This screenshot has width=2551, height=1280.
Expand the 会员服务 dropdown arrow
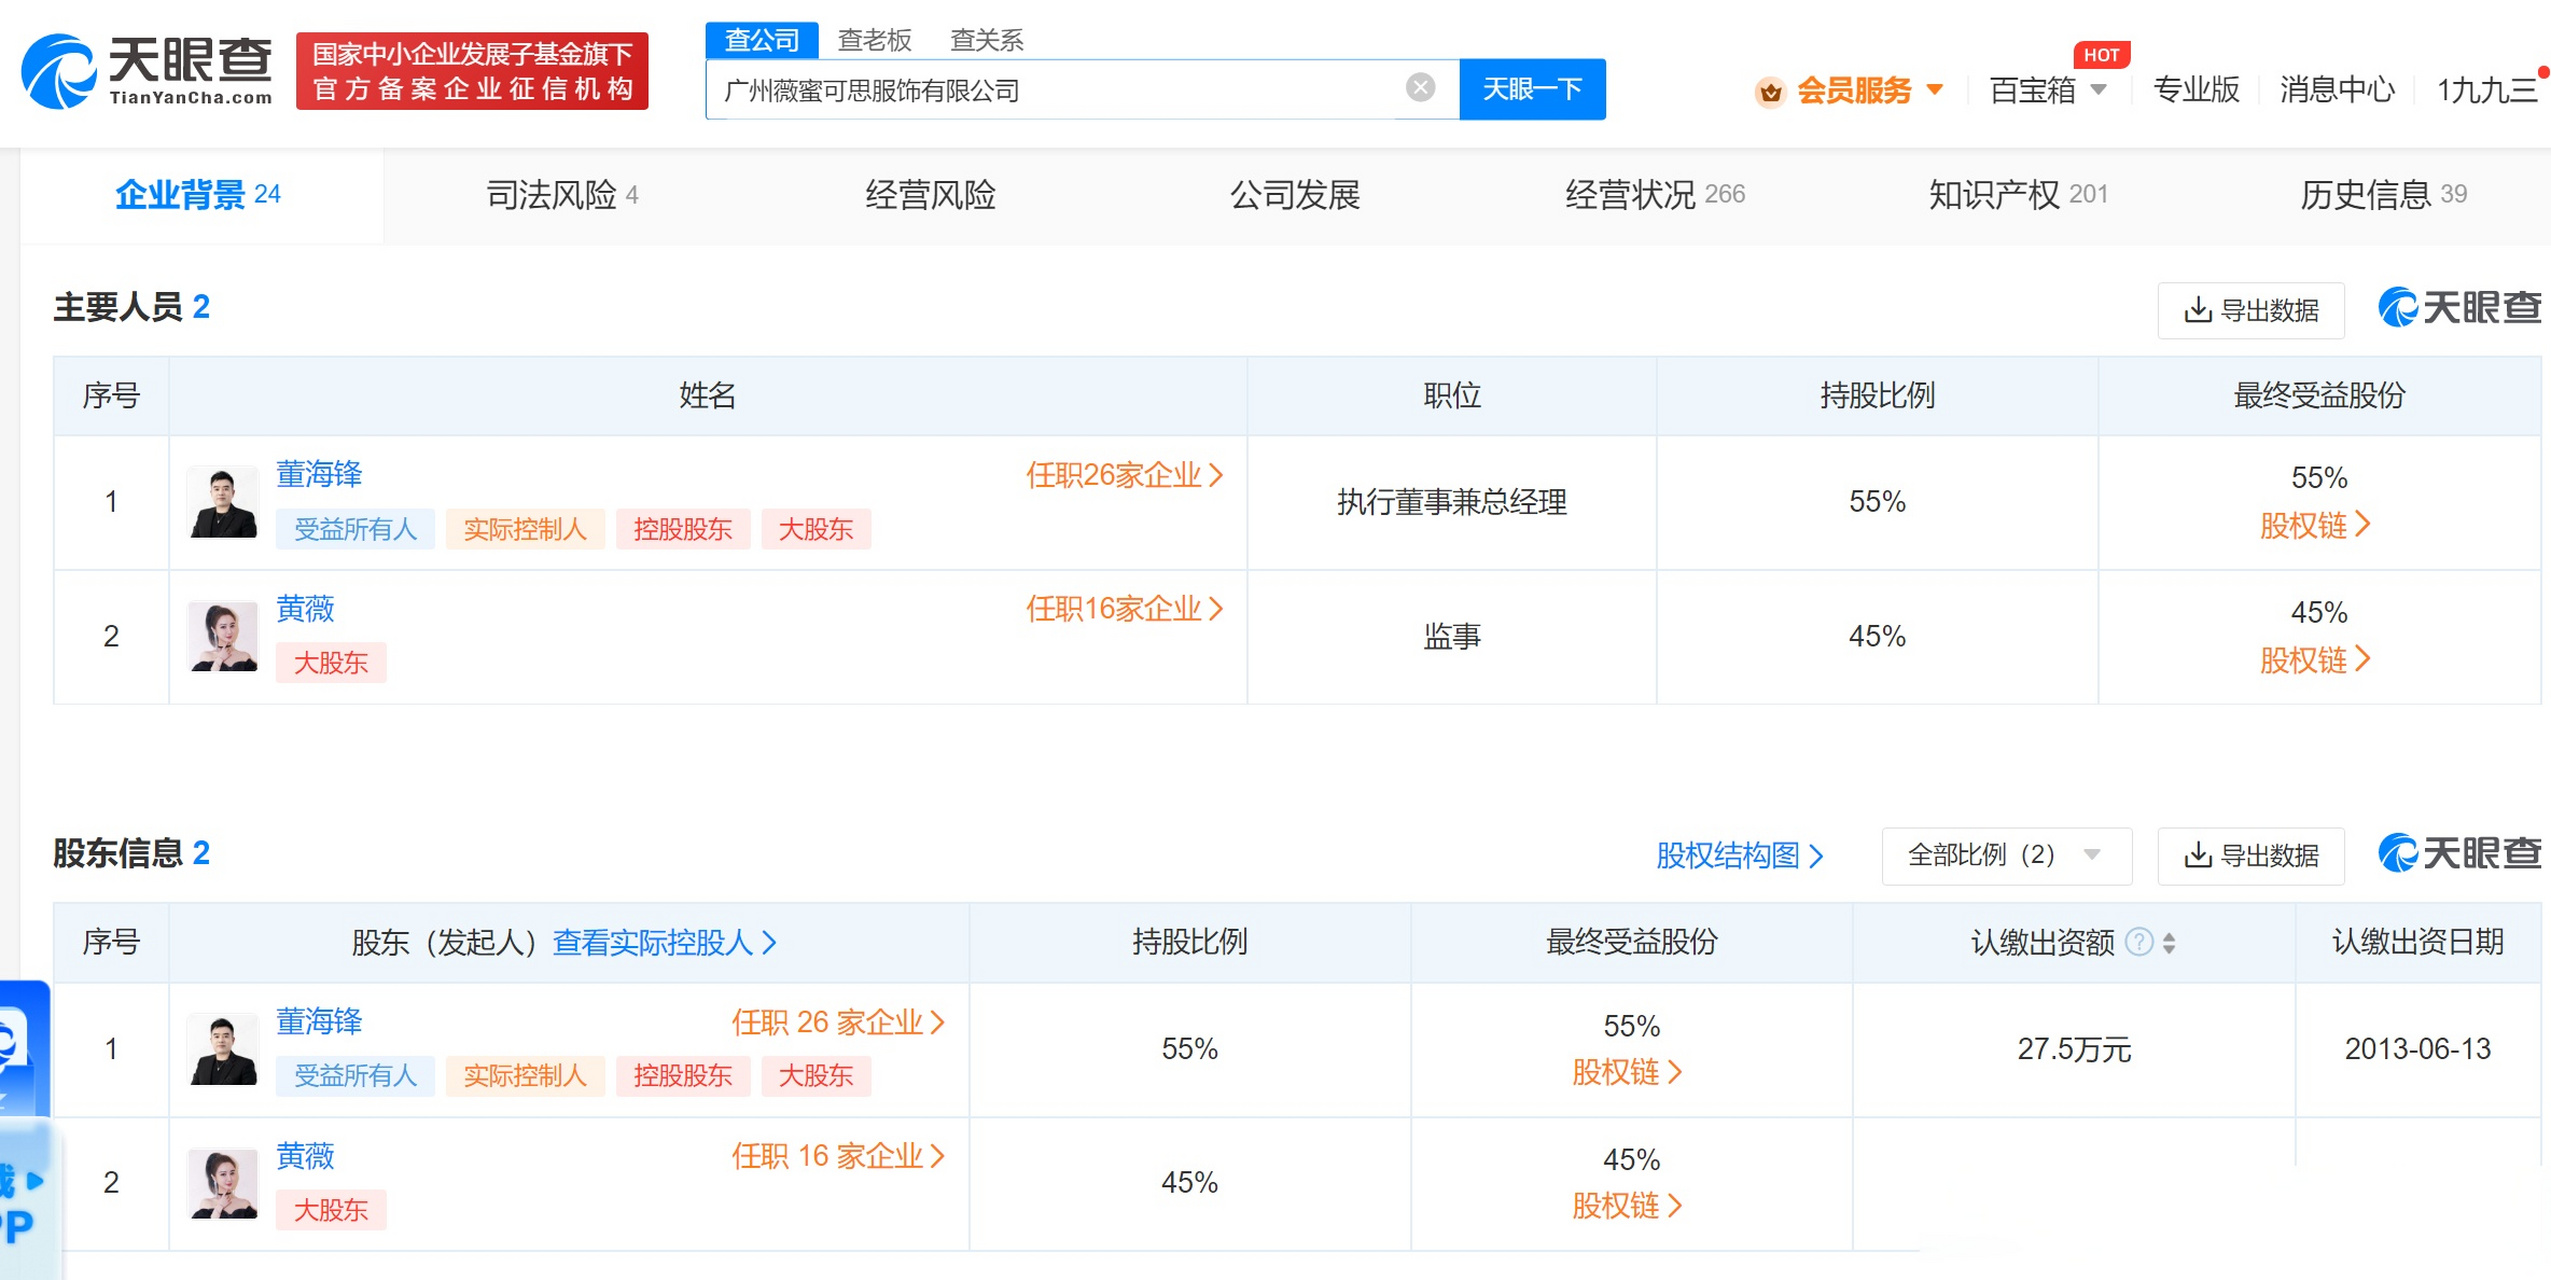(x=1935, y=90)
